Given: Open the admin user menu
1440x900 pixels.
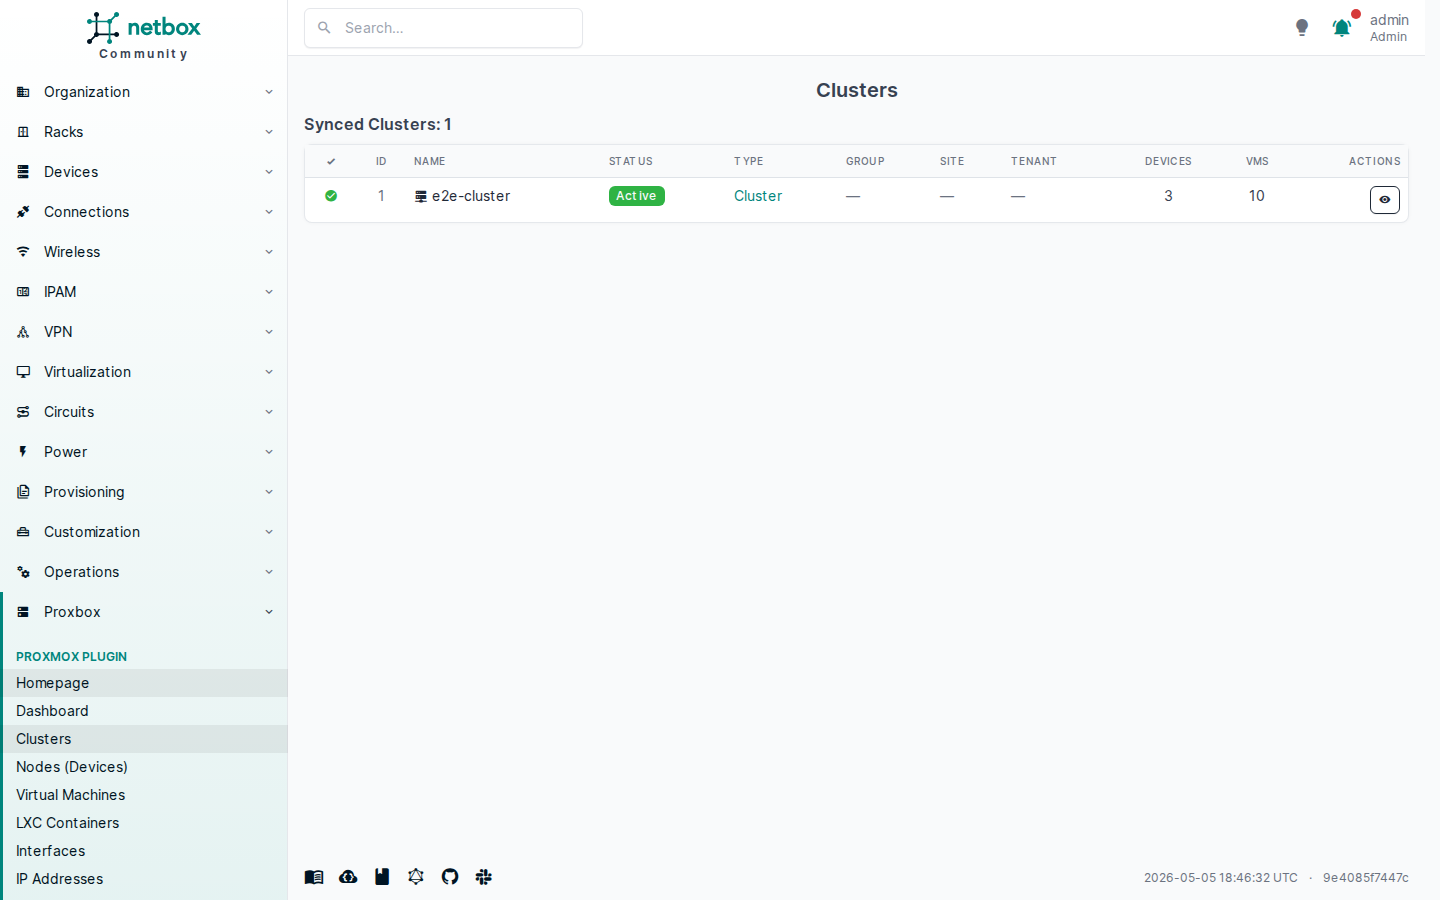Looking at the screenshot, I should (x=1388, y=28).
